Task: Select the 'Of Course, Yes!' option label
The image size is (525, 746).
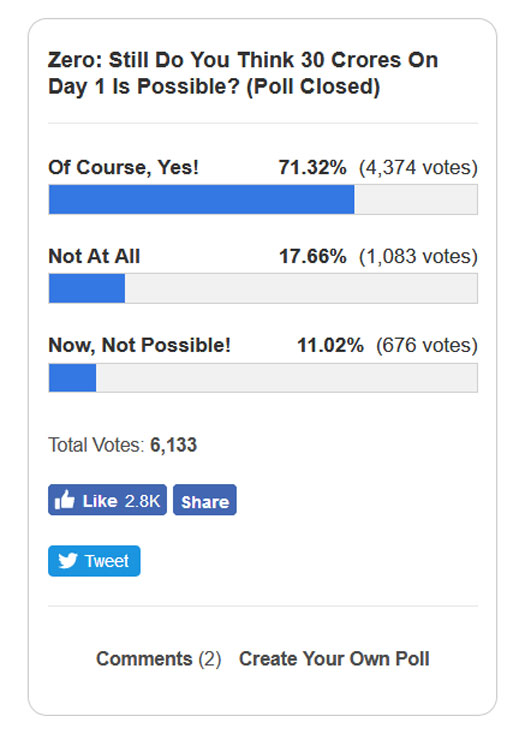Action: (x=123, y=167)
